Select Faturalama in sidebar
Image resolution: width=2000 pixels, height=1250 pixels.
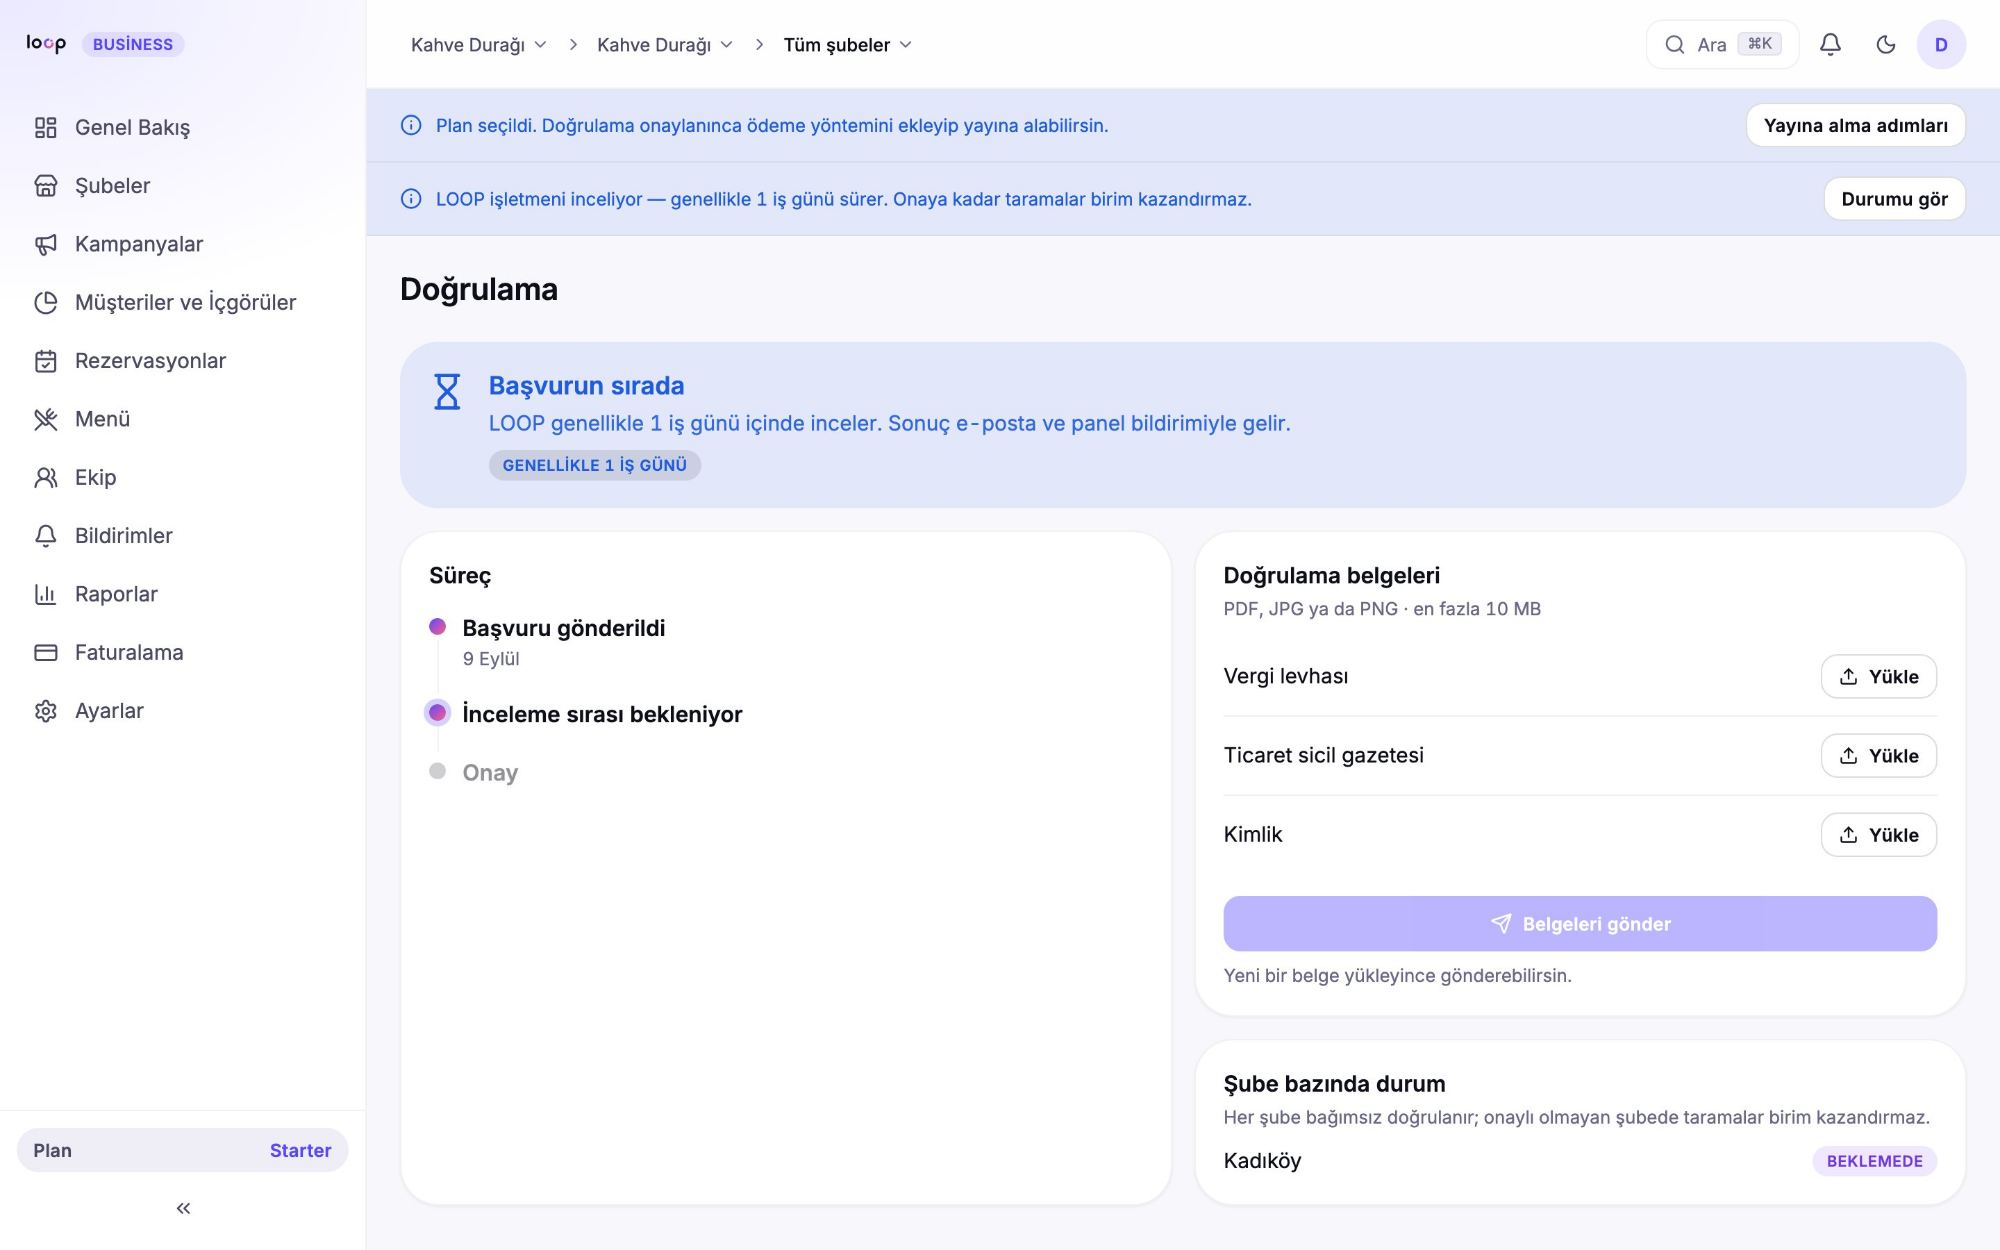(183, 653)
